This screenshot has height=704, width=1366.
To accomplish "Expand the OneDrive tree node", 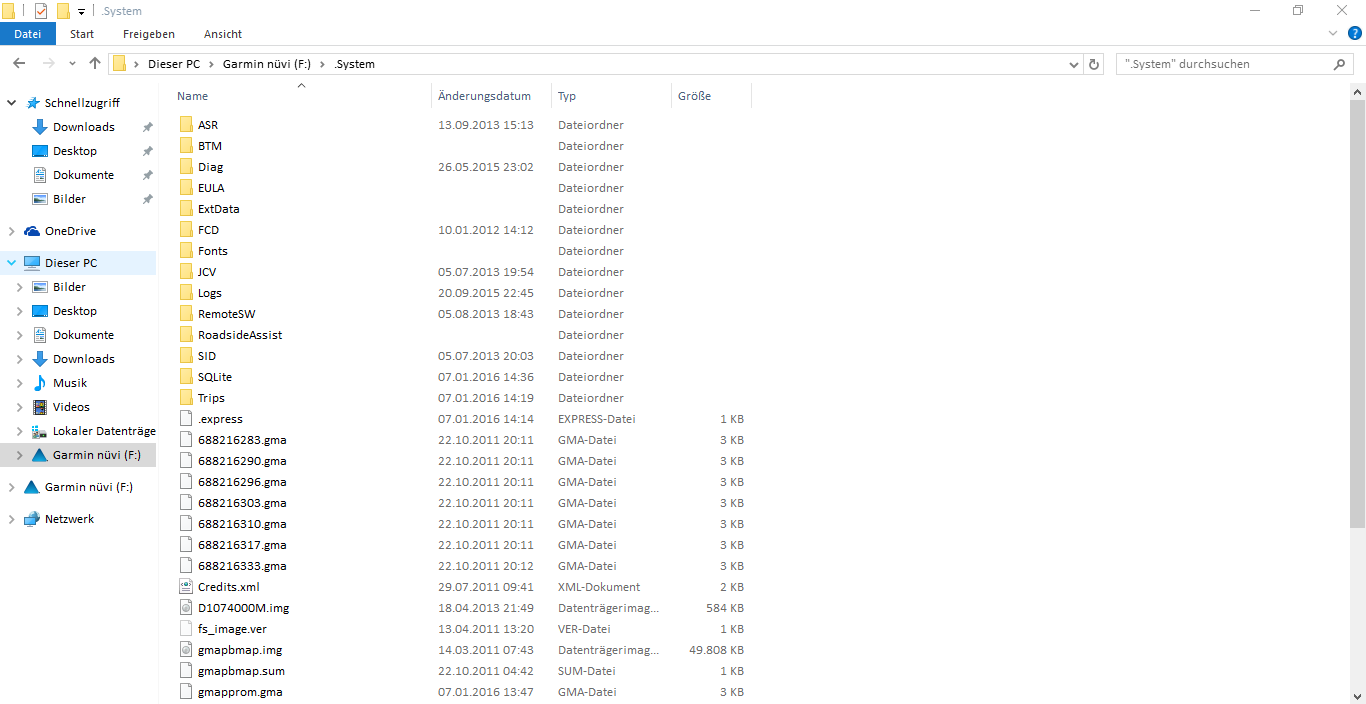I will 11,231.
